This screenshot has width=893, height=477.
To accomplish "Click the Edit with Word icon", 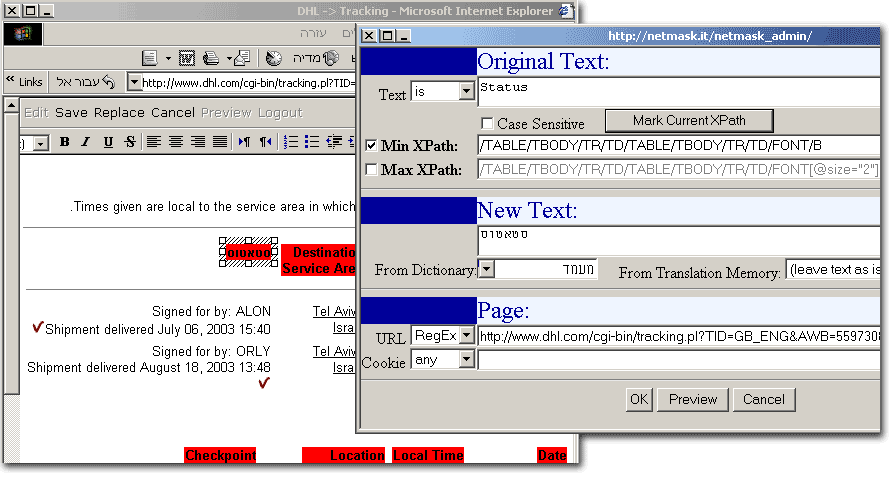I will pos(186,57).
